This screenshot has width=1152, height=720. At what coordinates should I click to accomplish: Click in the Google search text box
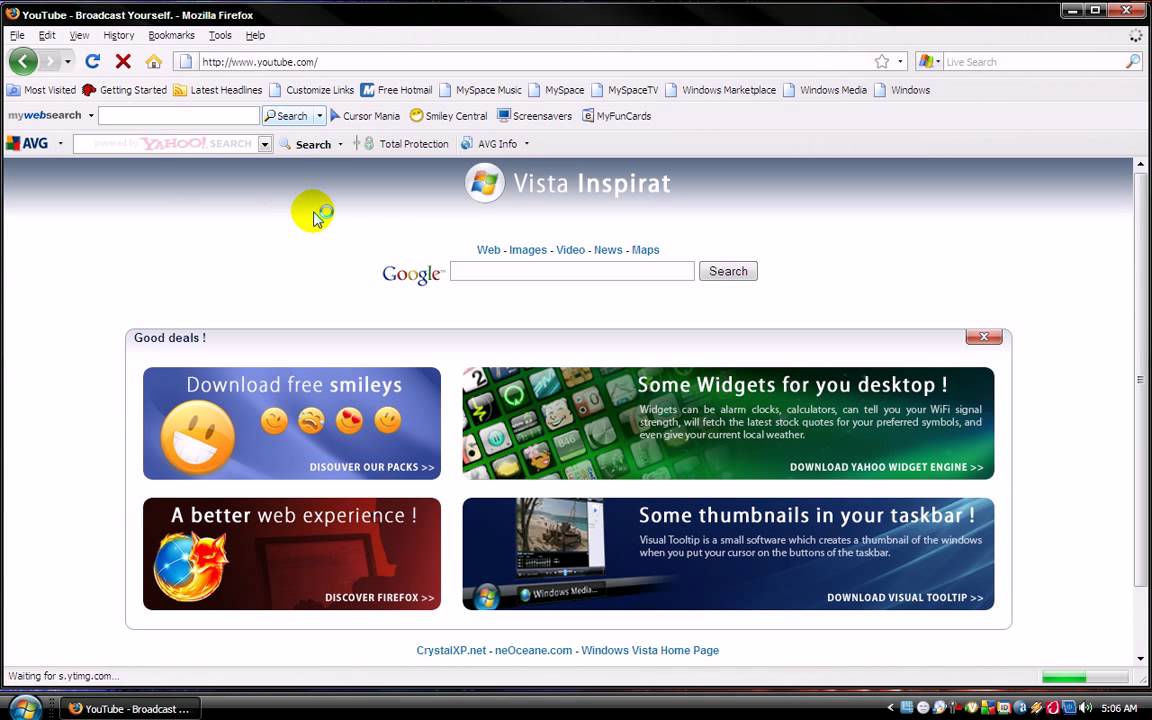[x=572, y=271]
